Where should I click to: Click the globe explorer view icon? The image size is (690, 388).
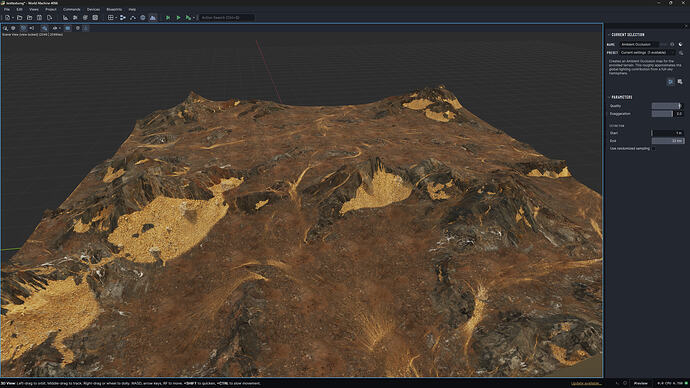coord(143,18)
